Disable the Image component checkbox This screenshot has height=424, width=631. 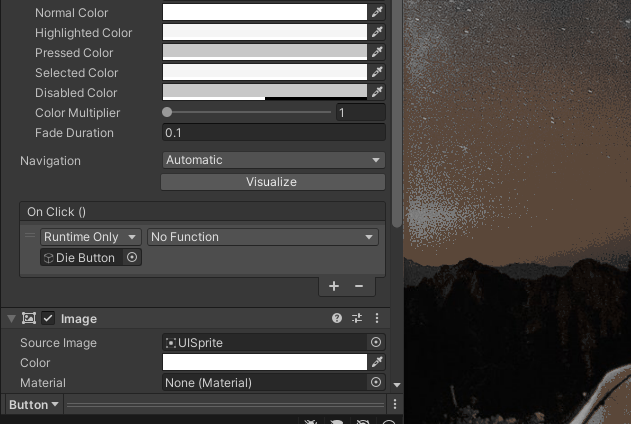[x=48, y=318]
